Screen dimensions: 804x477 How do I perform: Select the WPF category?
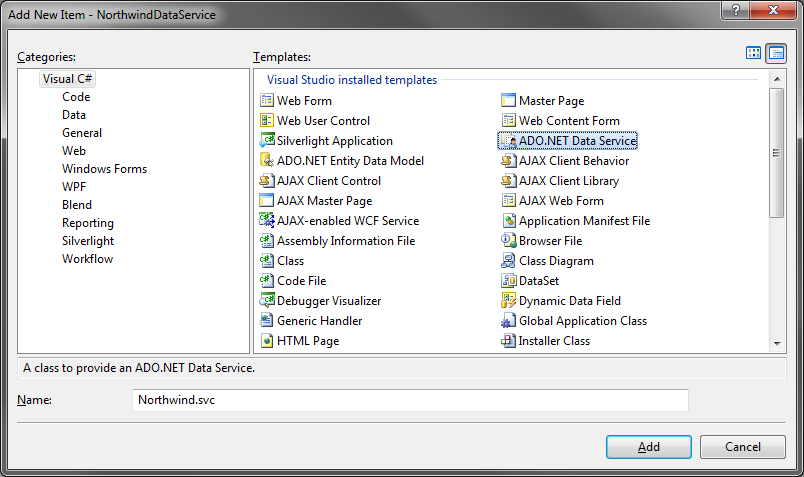point(74,187)
